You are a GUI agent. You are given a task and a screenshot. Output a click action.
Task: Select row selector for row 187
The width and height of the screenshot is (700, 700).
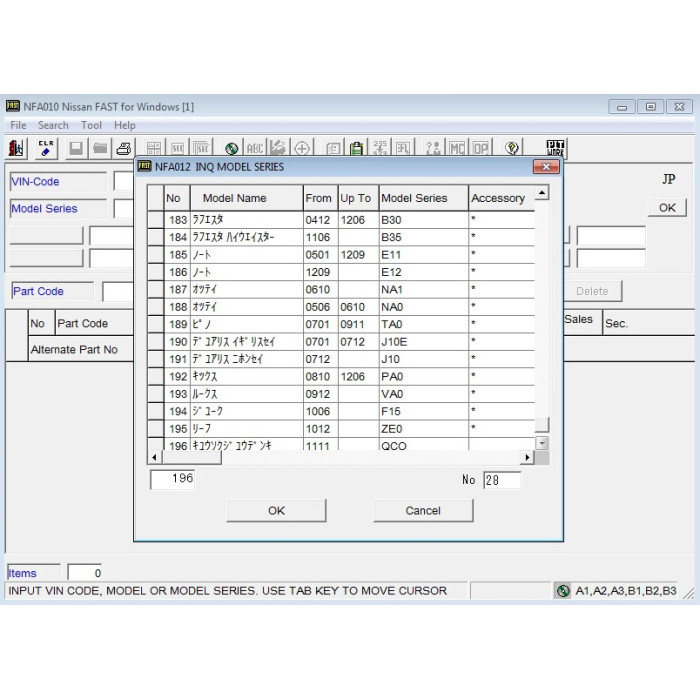[156, 290]
